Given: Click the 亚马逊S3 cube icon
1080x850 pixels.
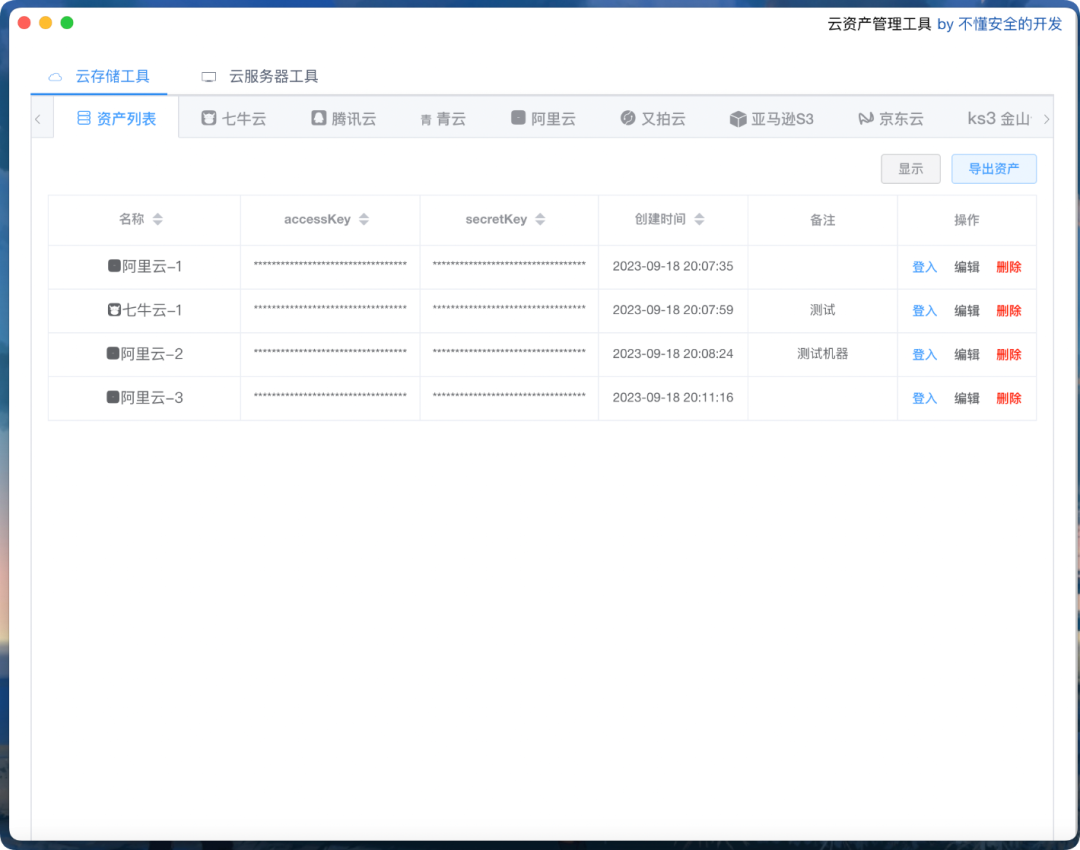Looking at the screenshot, I should tap(738, 118).
